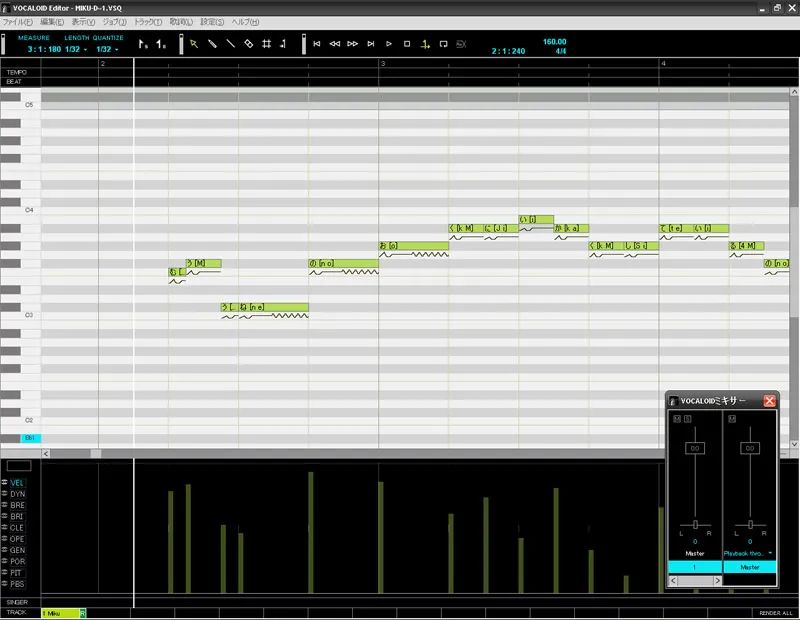800x620 pixels.
Task: Click the note-shaped toolbar icon right of the grid icon
Action: coord(283,44)
